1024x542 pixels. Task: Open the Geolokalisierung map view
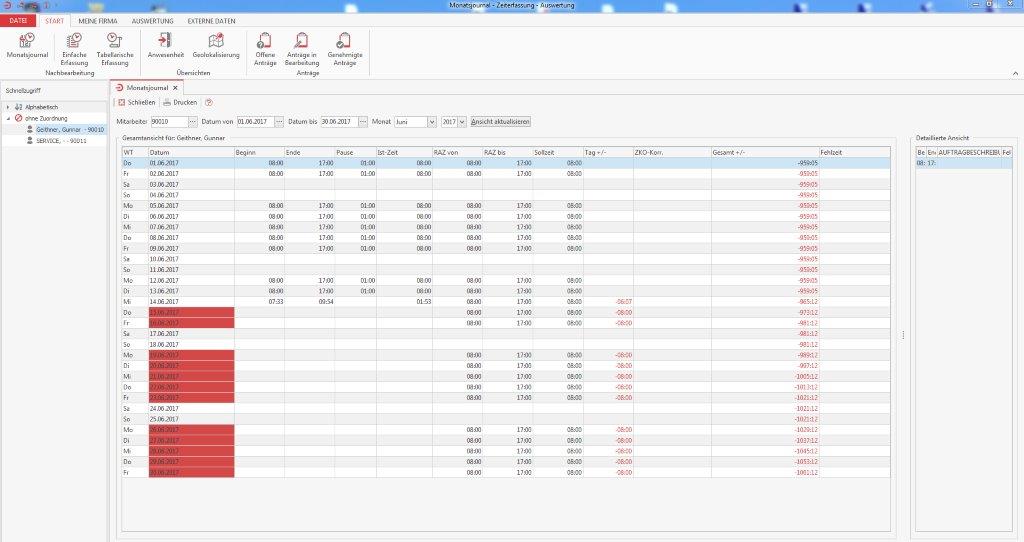coord(216,46)
